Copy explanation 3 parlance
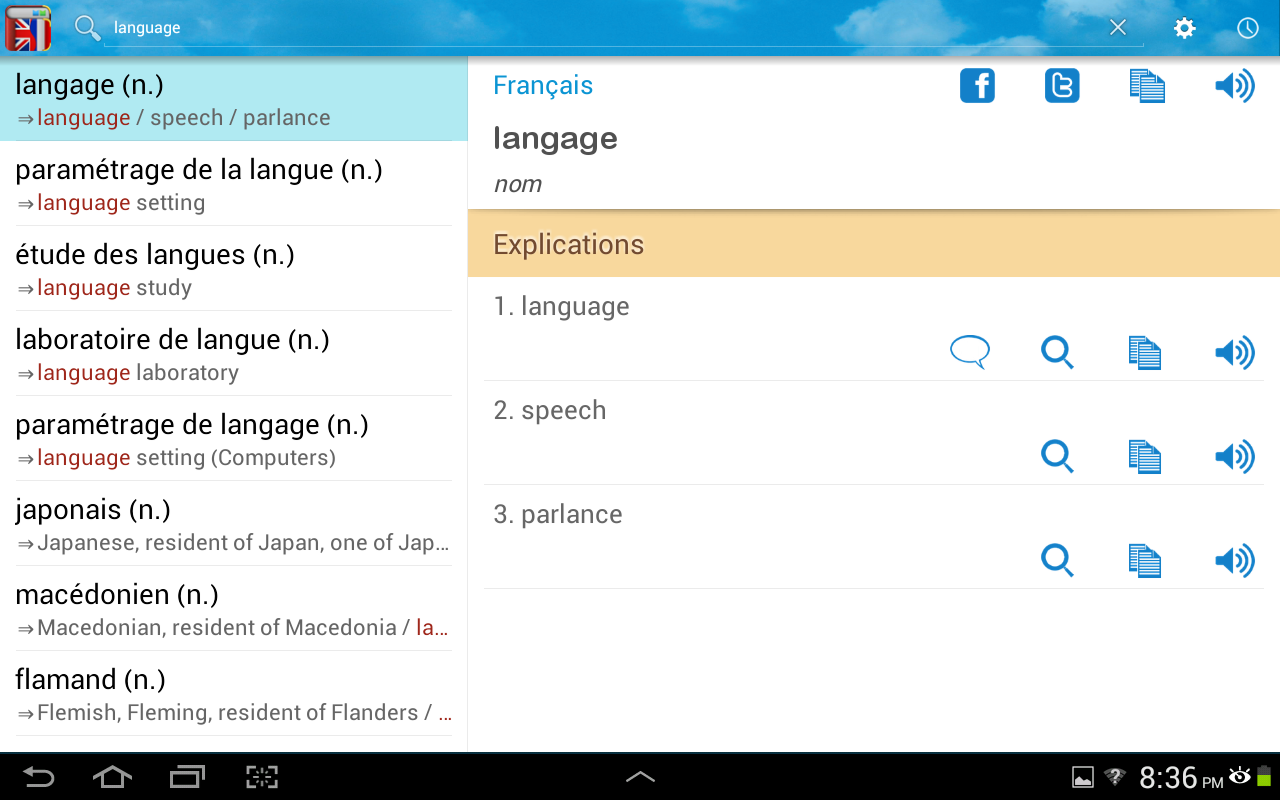 (x=1145, y=560)
